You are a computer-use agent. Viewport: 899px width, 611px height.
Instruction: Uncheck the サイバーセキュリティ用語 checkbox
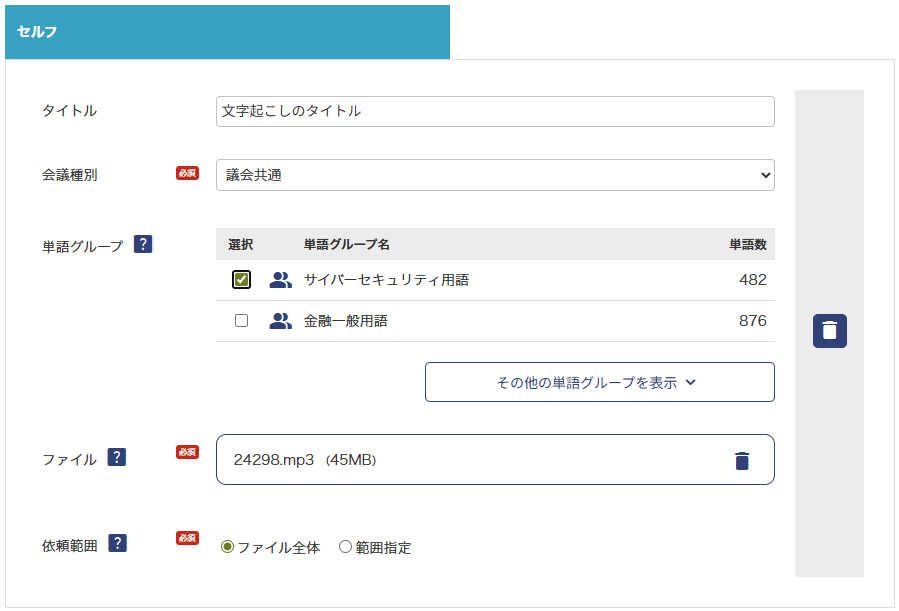click(x=241, y=280)
